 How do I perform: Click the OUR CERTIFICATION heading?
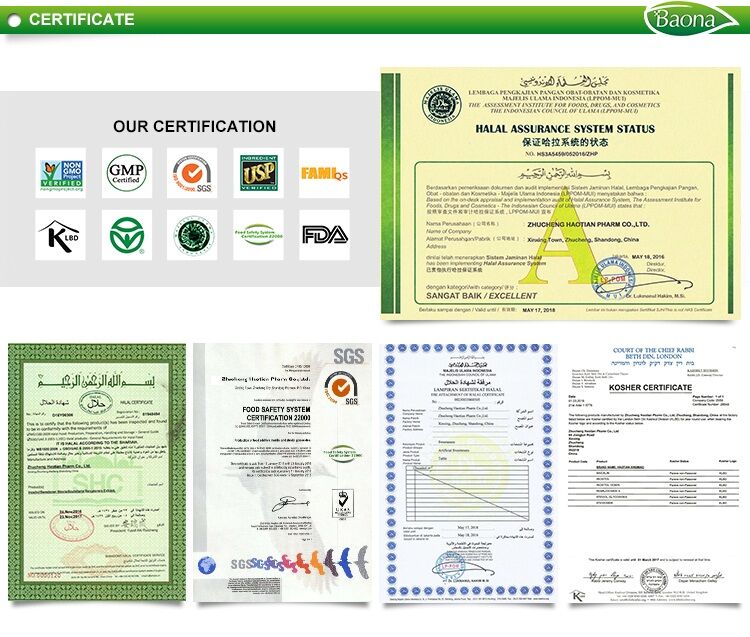(x=194, y=127)
